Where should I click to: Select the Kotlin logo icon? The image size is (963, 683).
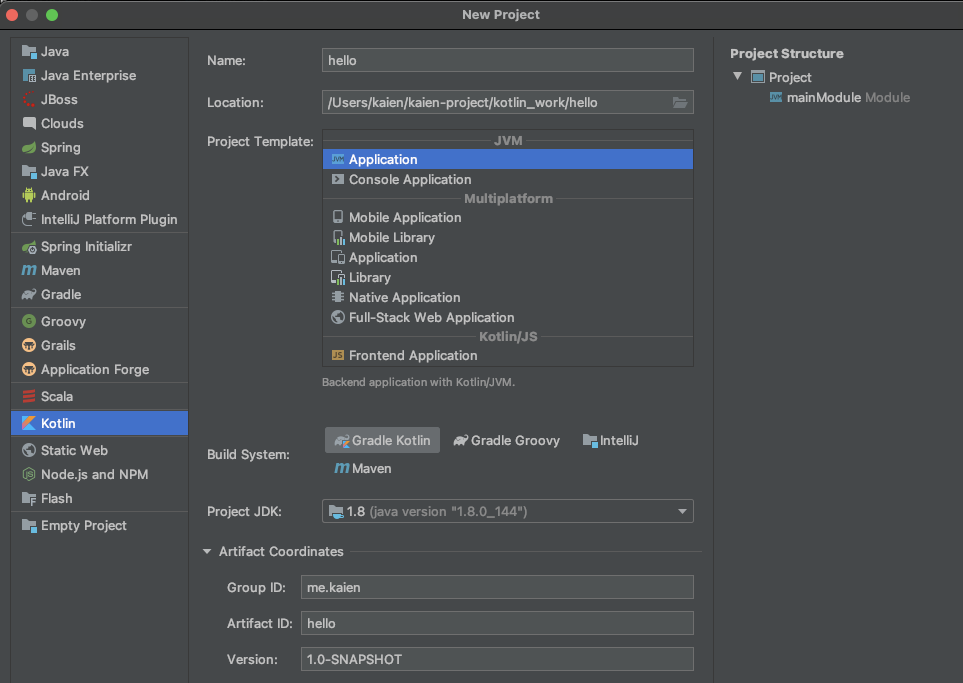pyautogui.click(x=29, y=423)
